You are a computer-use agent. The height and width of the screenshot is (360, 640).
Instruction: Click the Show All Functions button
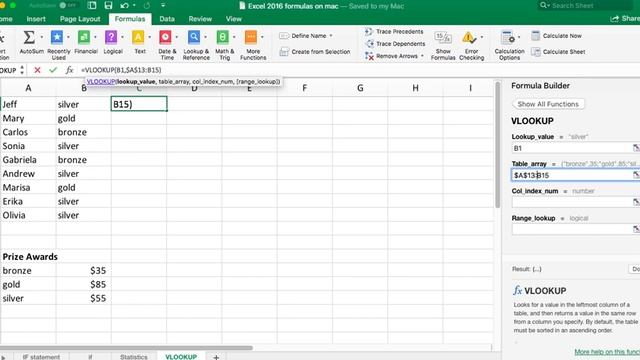pos(548,104)
